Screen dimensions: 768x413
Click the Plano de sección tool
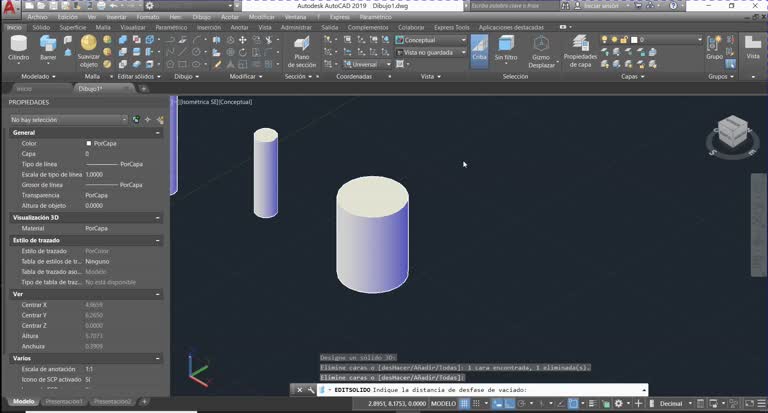click(x=301, y=51)
